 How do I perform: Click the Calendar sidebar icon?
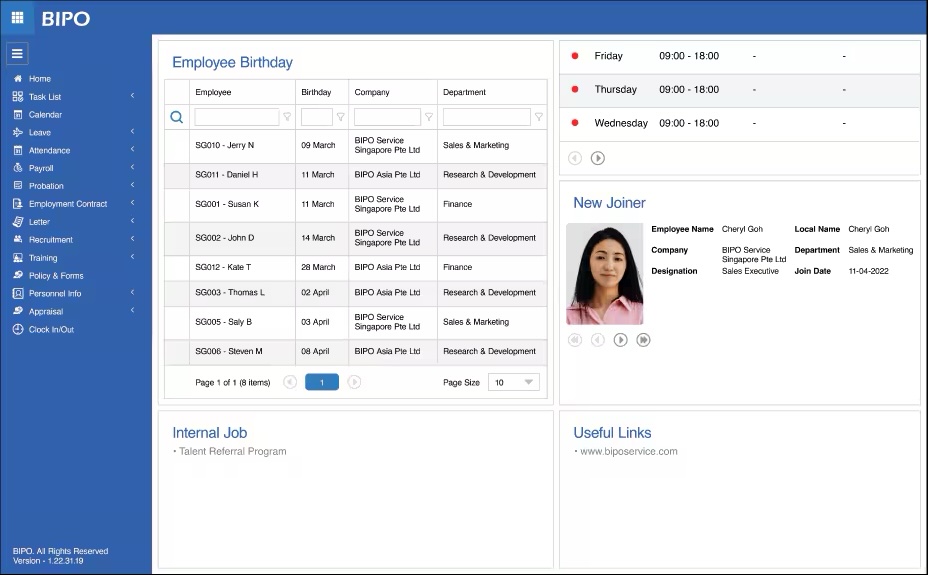(18, 114)
